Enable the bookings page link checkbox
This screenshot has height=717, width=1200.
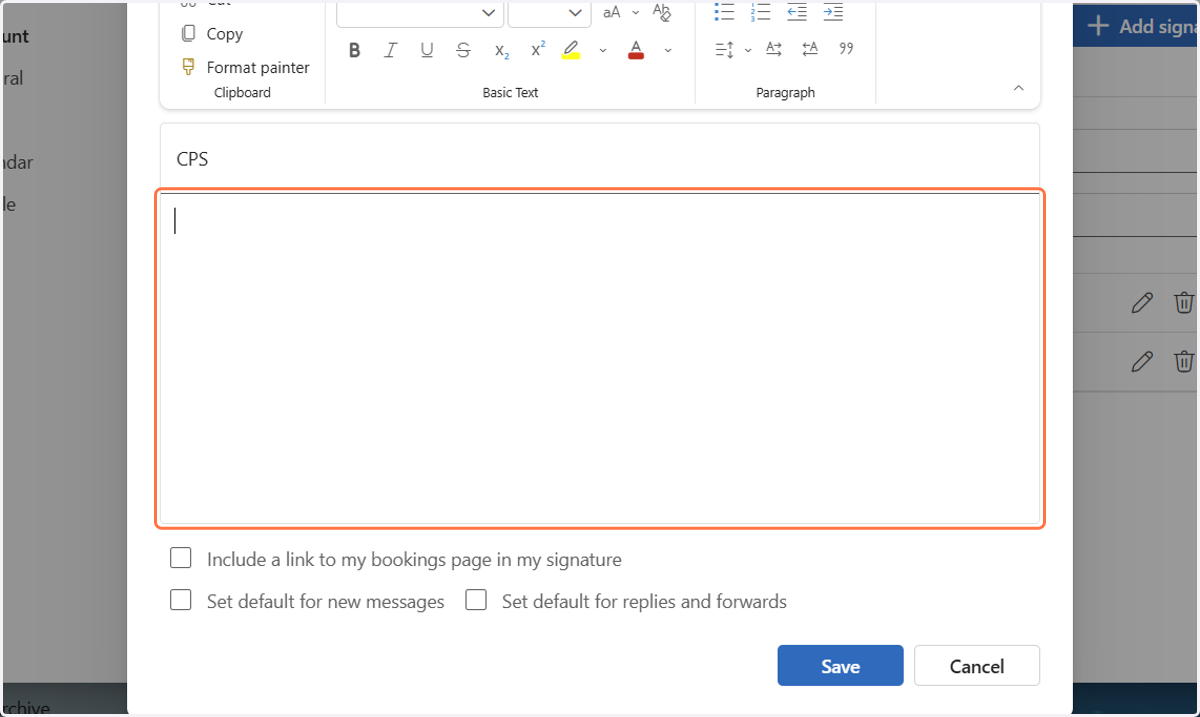coord(181,558)
